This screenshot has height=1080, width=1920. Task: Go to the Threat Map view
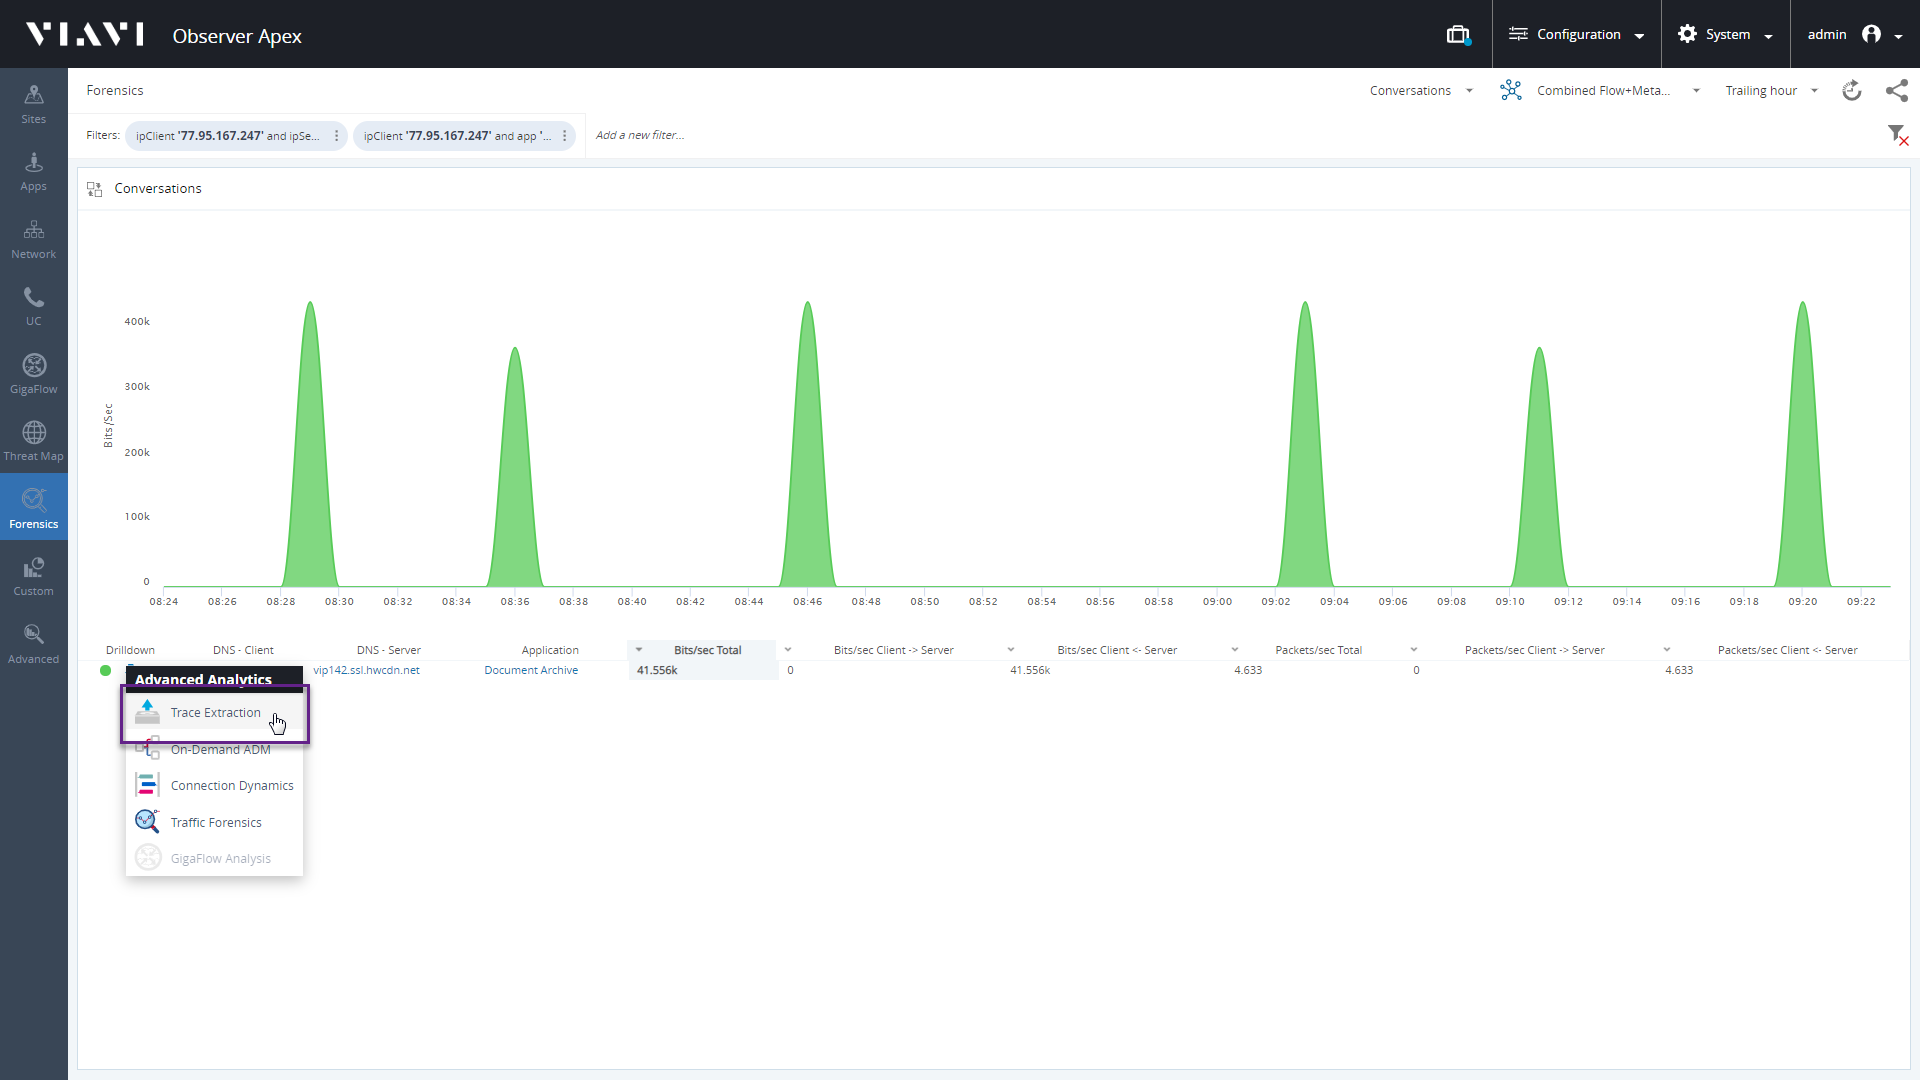coord(34,440)
